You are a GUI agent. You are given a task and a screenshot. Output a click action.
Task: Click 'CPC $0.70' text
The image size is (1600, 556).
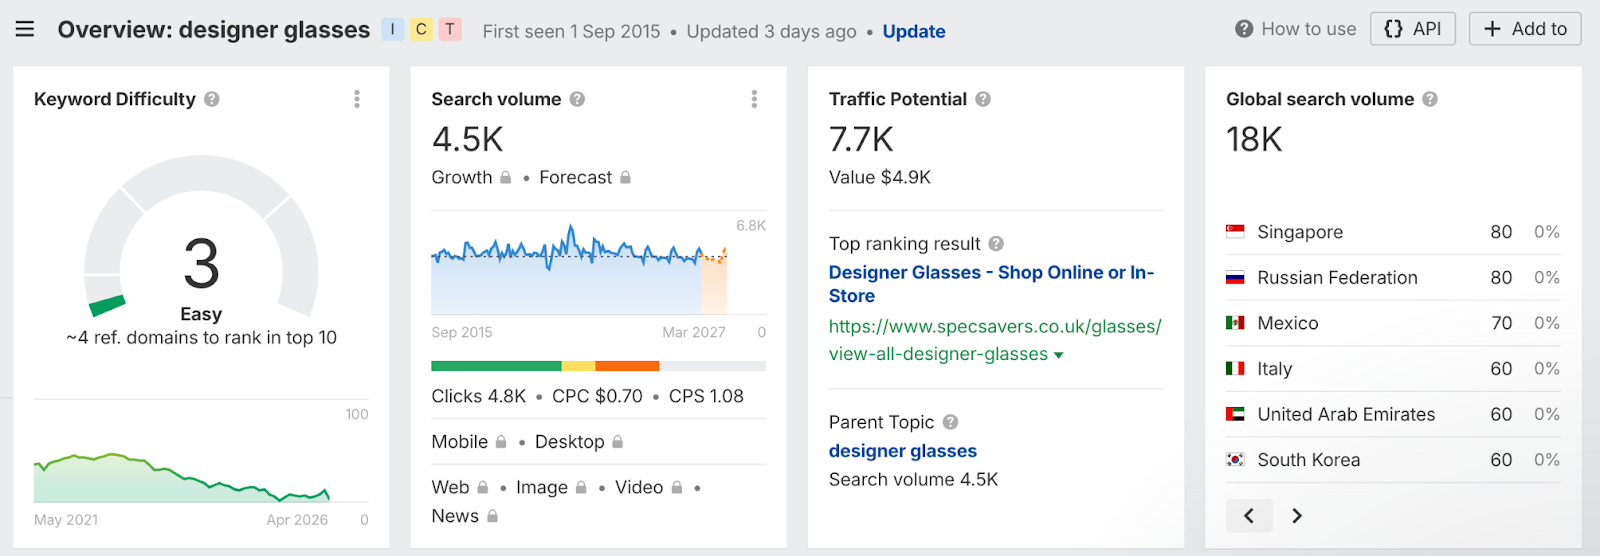pyautogui.click(x=597, y=396)
